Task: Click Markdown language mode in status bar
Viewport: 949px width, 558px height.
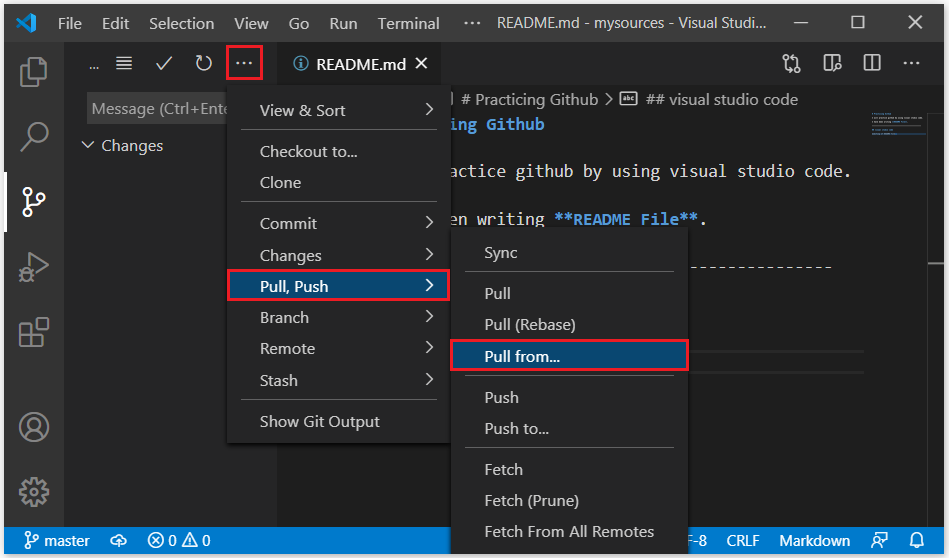Action: click(815, 540)
